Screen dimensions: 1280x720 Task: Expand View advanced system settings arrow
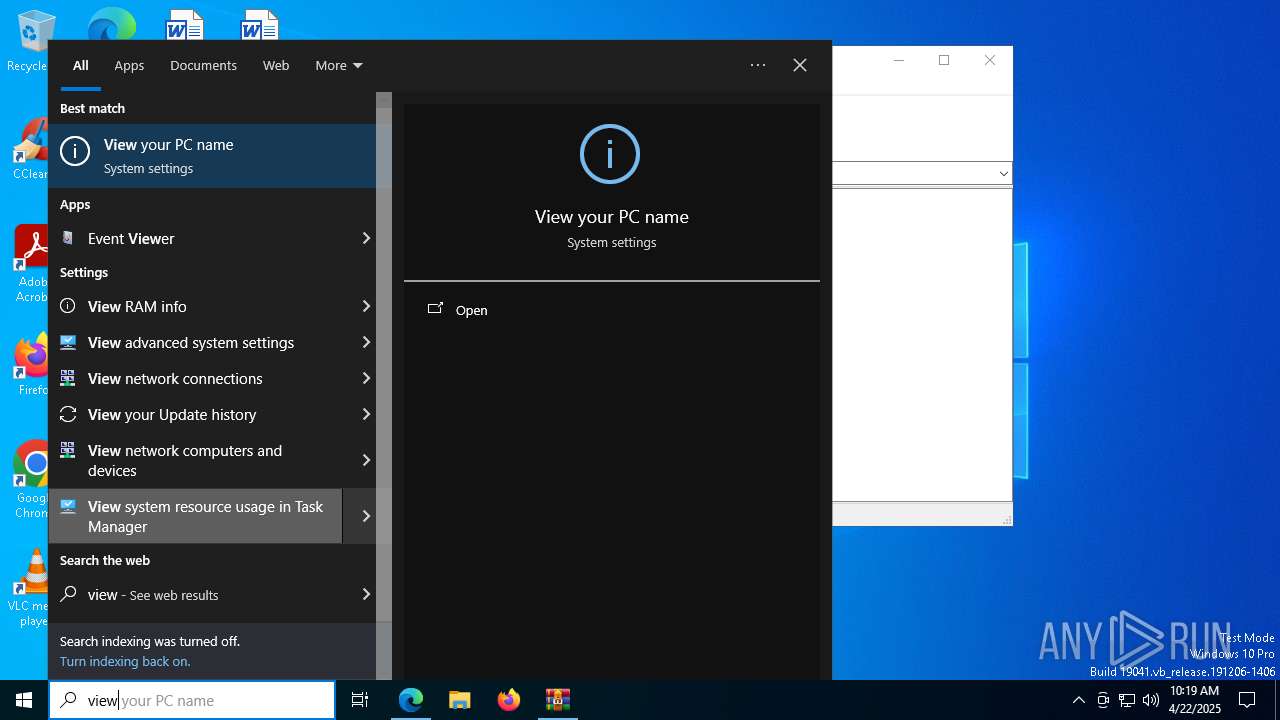click(366, 342)
